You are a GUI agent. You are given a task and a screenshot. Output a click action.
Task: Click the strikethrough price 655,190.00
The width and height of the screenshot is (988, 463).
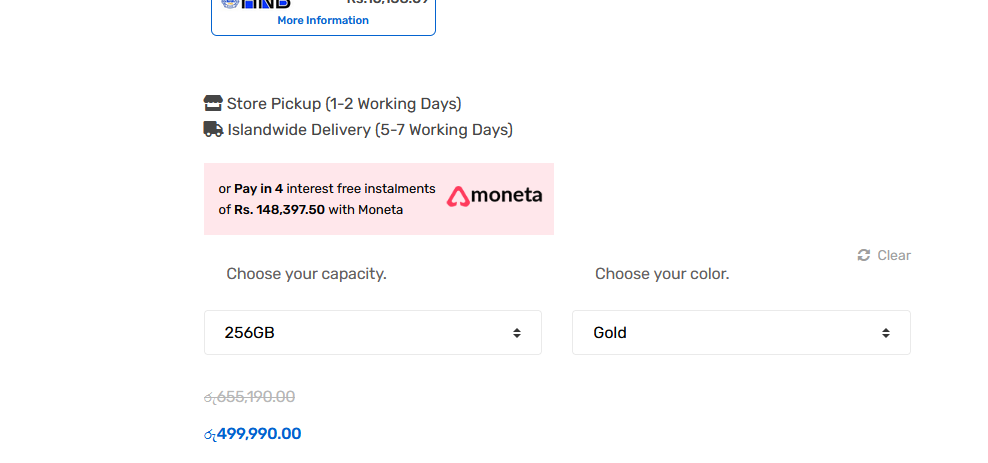(x=250, y=397)
